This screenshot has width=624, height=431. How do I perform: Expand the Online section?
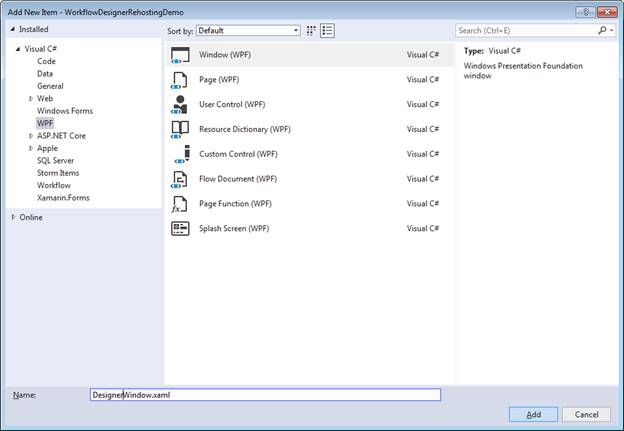[13, 217]
